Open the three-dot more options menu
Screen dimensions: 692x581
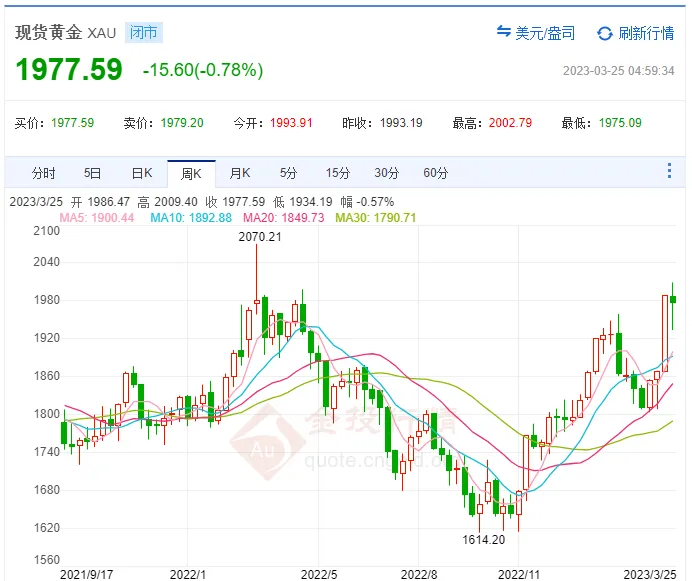pos(669,172)
